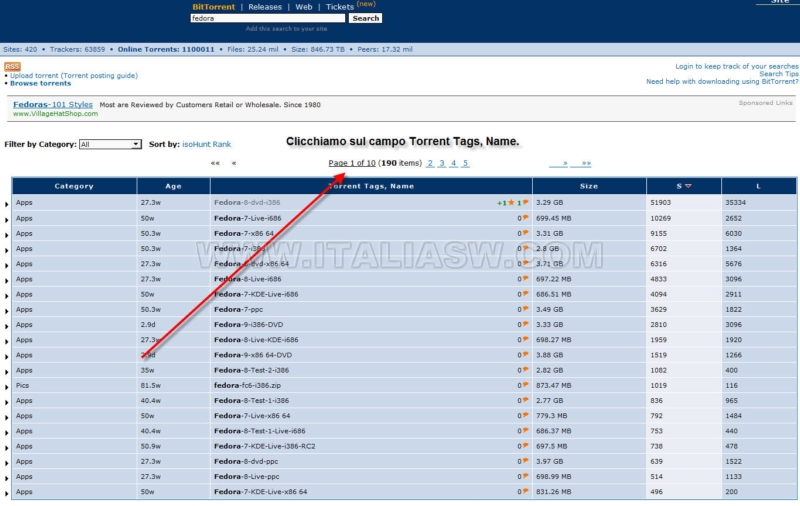The image size is (800, 506).
Task: Open page 3 of results
Action: point(442,163)
